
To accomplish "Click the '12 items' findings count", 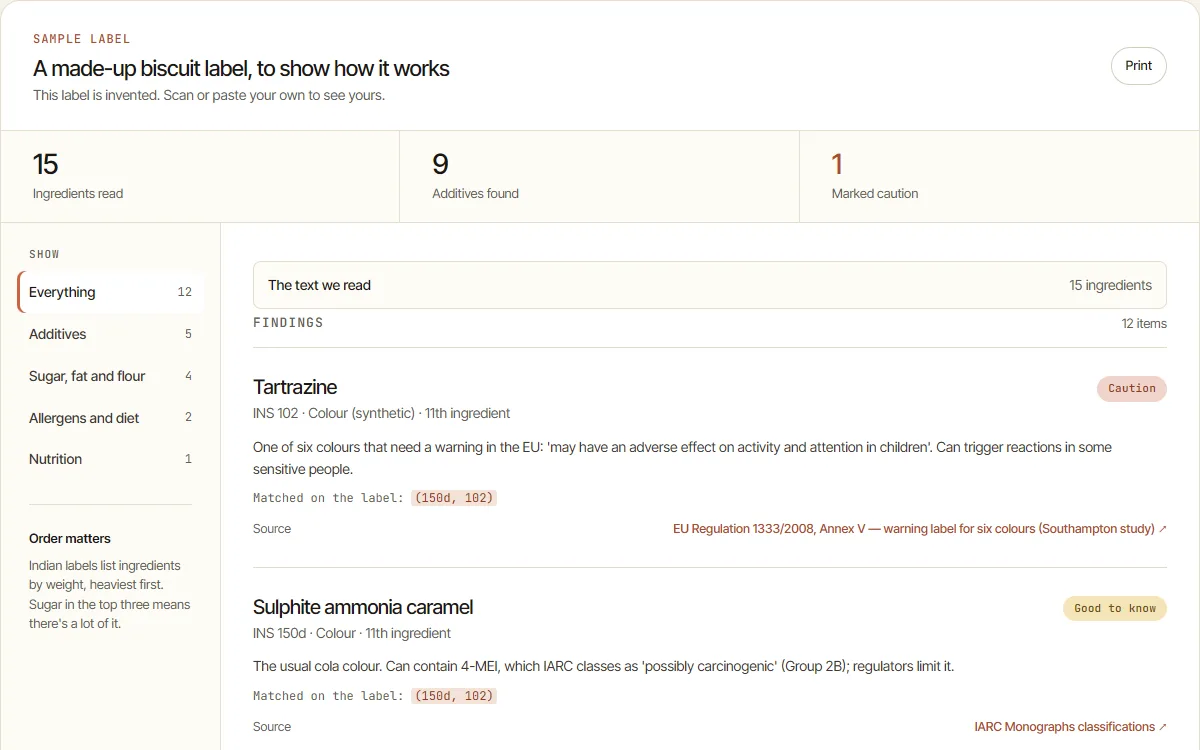I will [1144, 324].
